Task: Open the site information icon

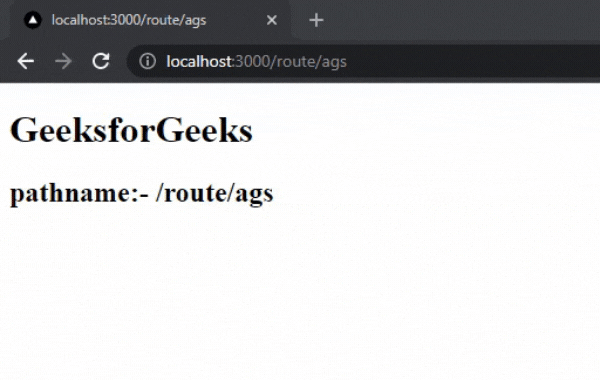Action: coord(147,61)
